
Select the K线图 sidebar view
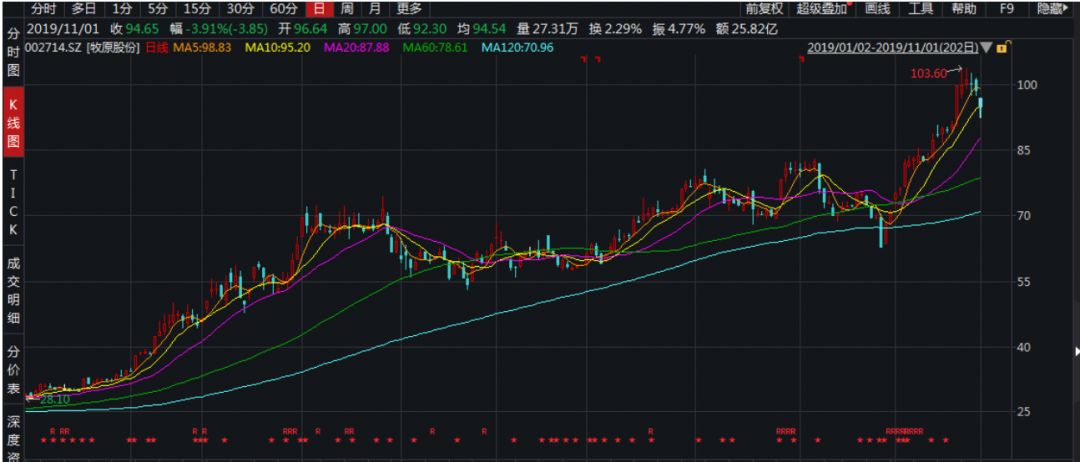tap(13, 123)
